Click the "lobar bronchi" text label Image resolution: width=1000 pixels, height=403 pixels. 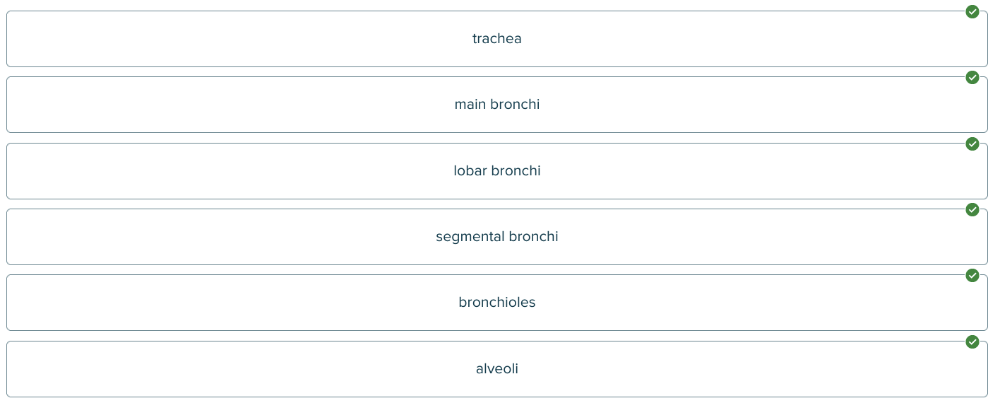tap(497, 171)
